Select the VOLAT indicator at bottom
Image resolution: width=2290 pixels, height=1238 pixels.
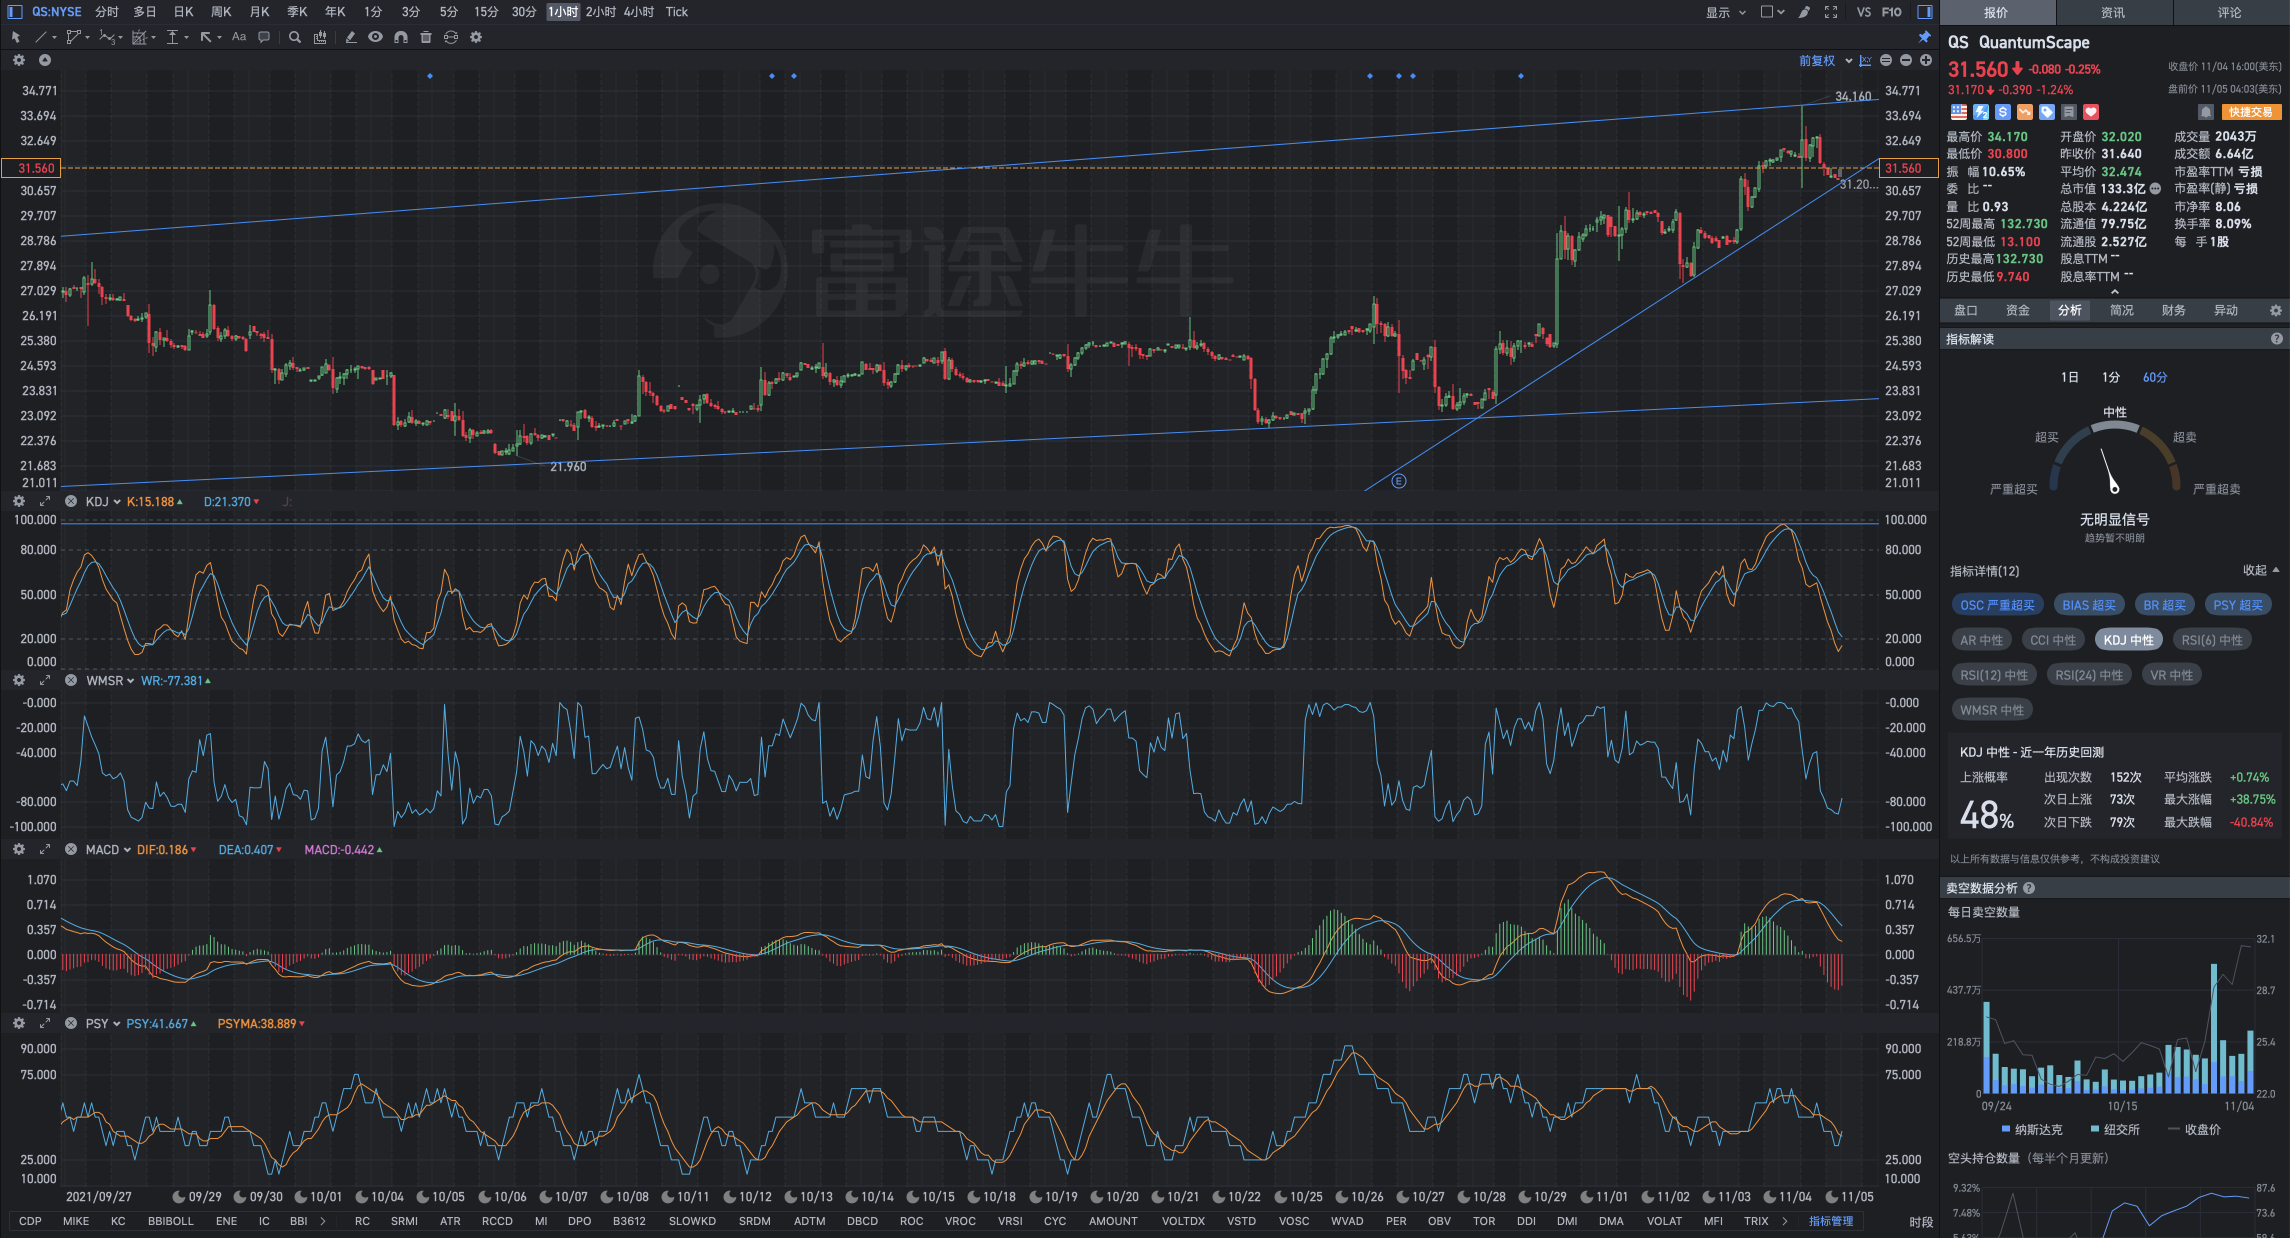1664,1221
